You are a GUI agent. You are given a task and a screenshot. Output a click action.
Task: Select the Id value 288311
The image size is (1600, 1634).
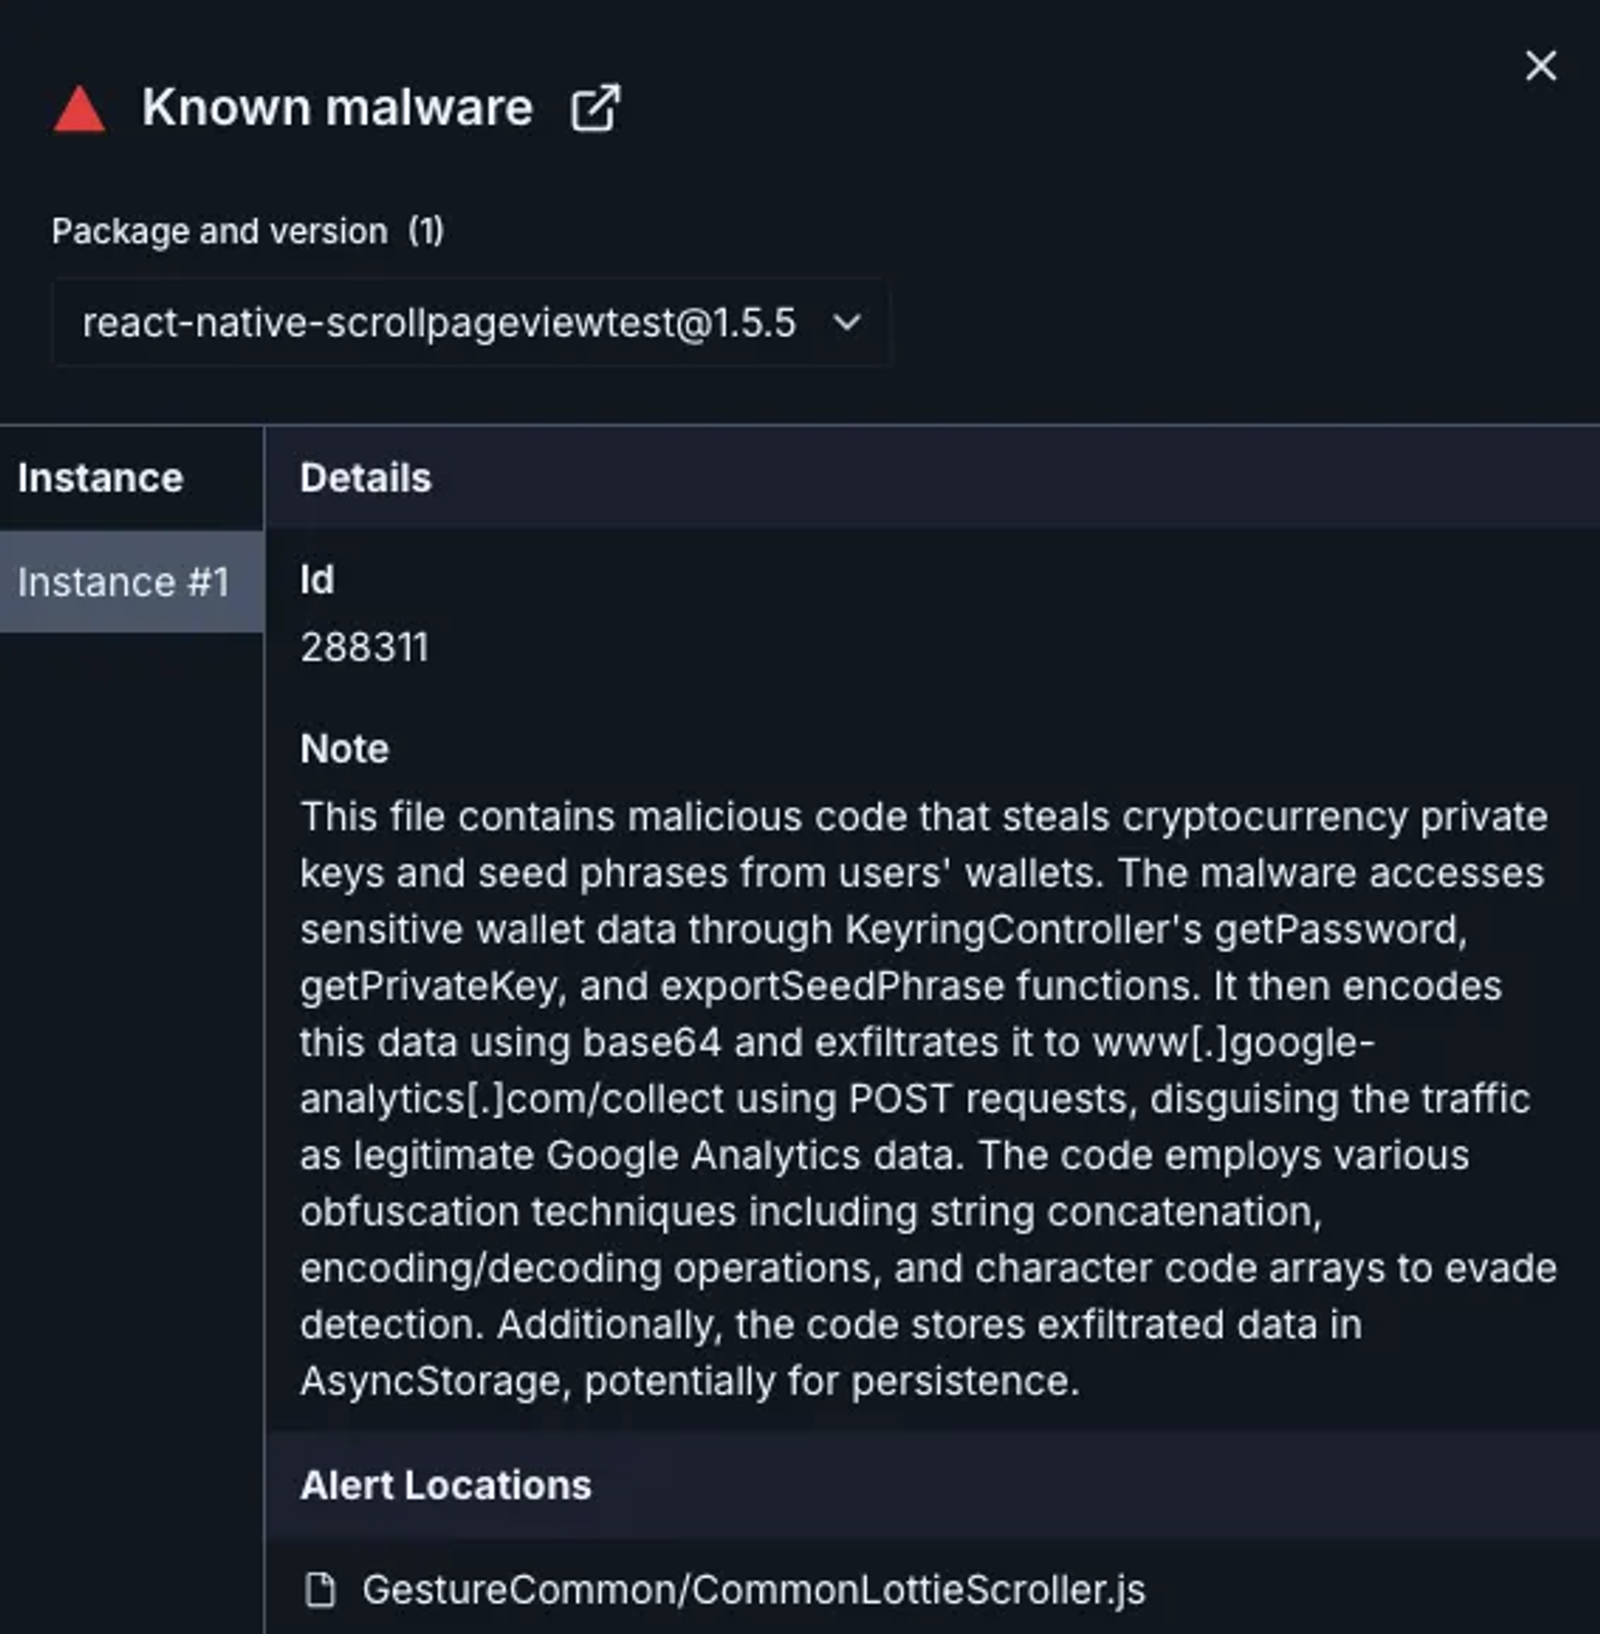[x=364, y=647]
